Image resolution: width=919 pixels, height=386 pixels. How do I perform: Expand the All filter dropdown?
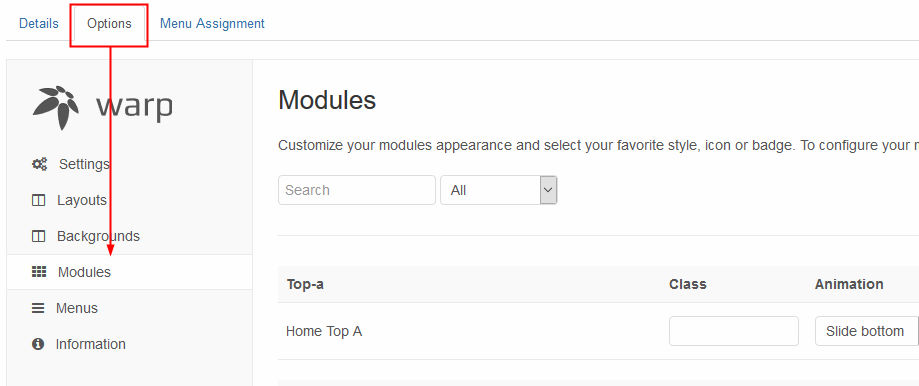point(499,190)
